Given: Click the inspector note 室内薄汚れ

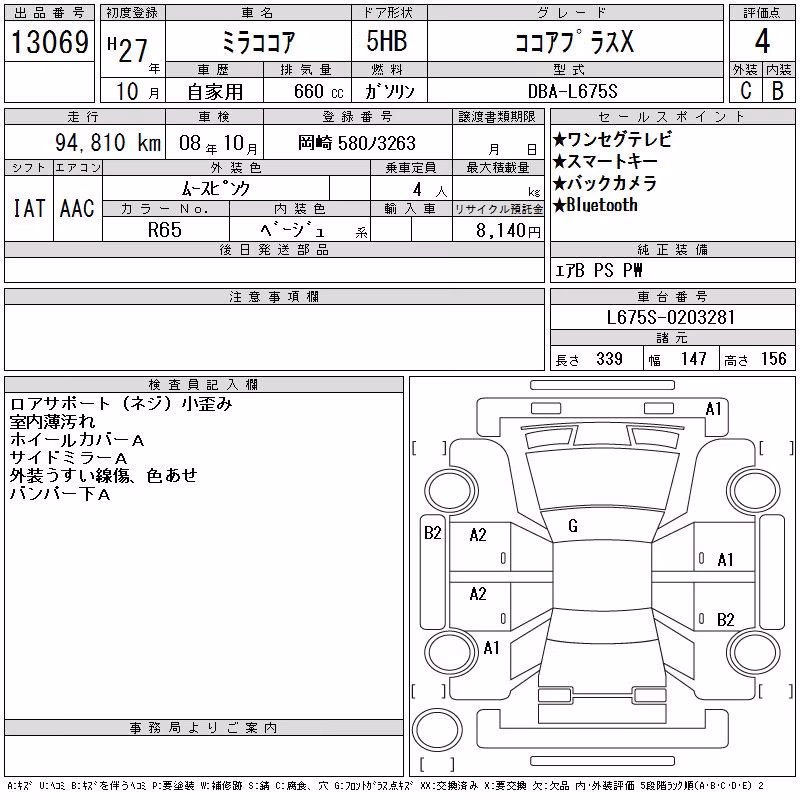Looking at the screenshot, I should tap(53, 422).
